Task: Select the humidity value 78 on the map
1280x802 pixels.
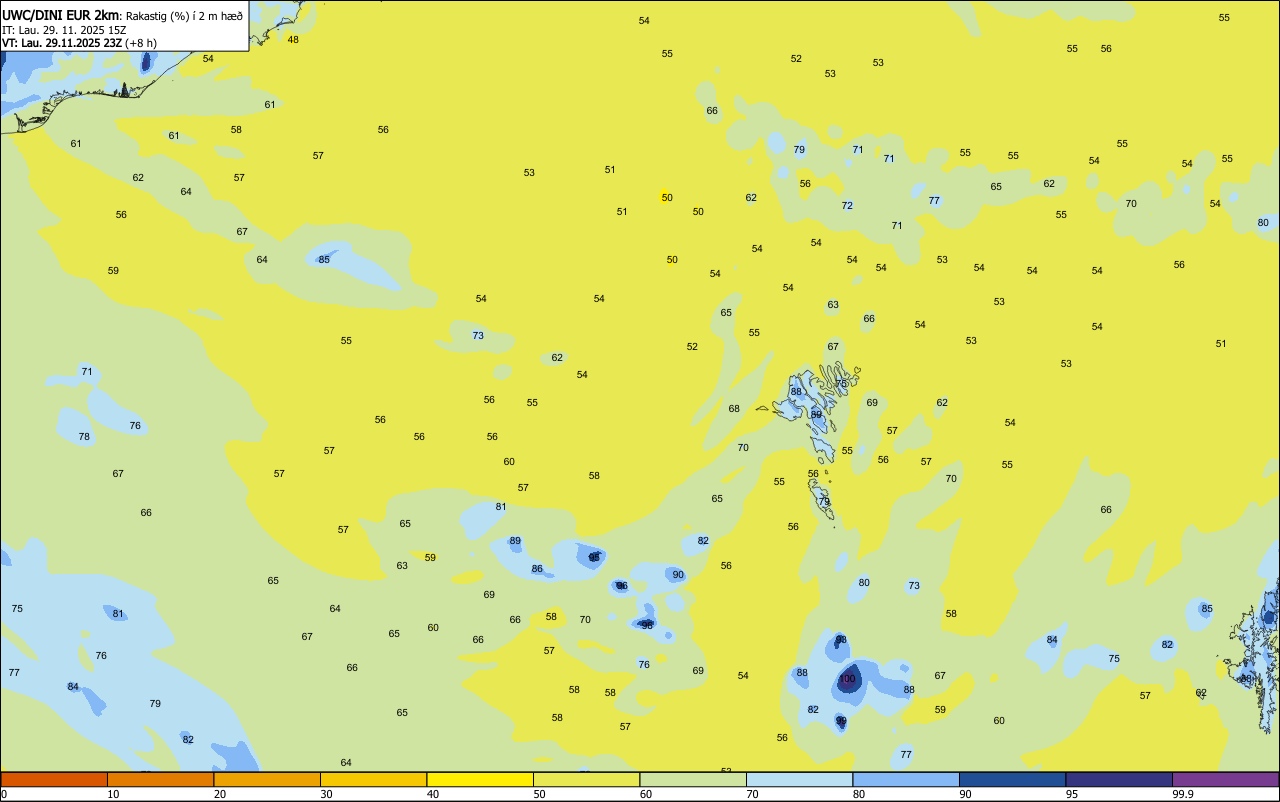Action: click(84, 436)
